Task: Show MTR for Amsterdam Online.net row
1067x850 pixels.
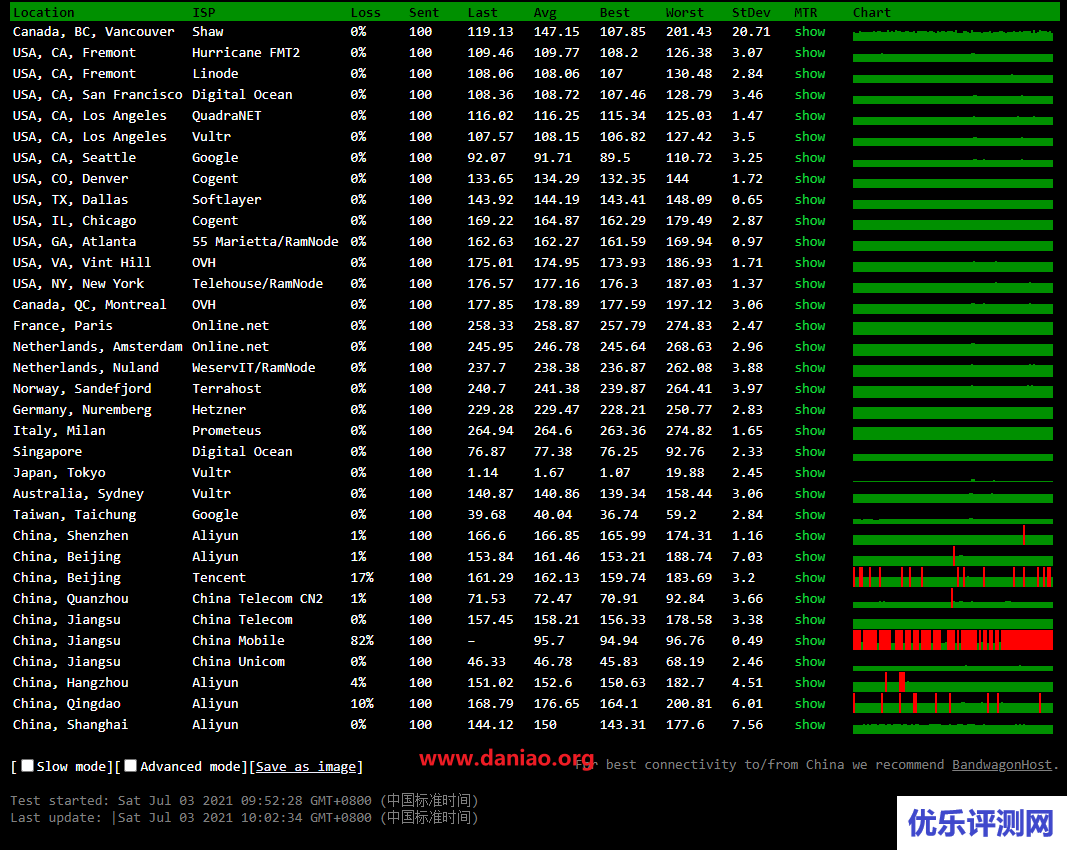Action: [810, 346]
